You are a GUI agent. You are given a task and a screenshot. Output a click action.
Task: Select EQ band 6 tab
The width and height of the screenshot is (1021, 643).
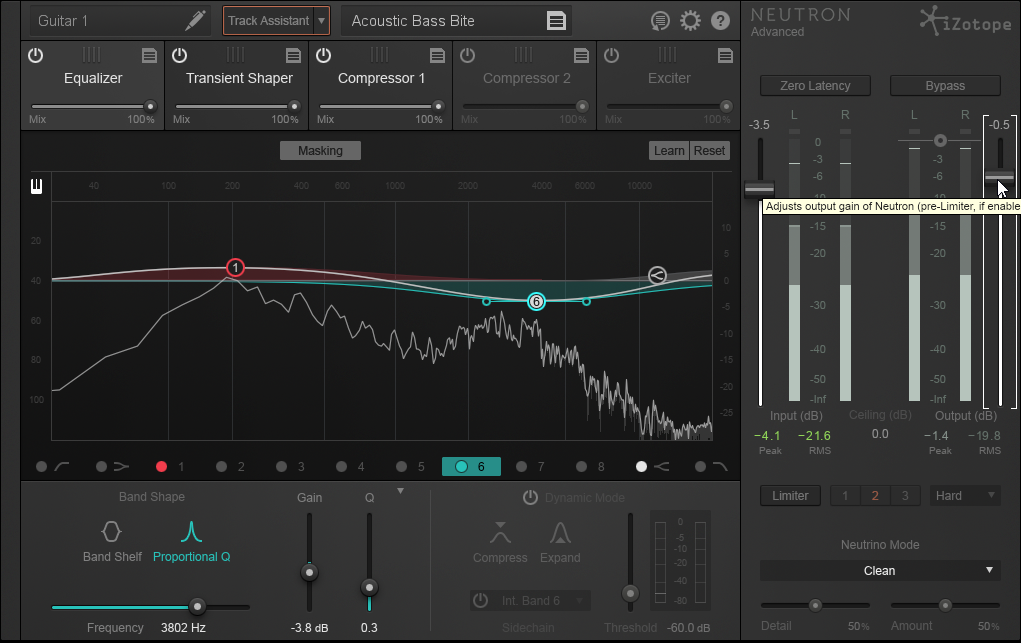tap(471, 466)
